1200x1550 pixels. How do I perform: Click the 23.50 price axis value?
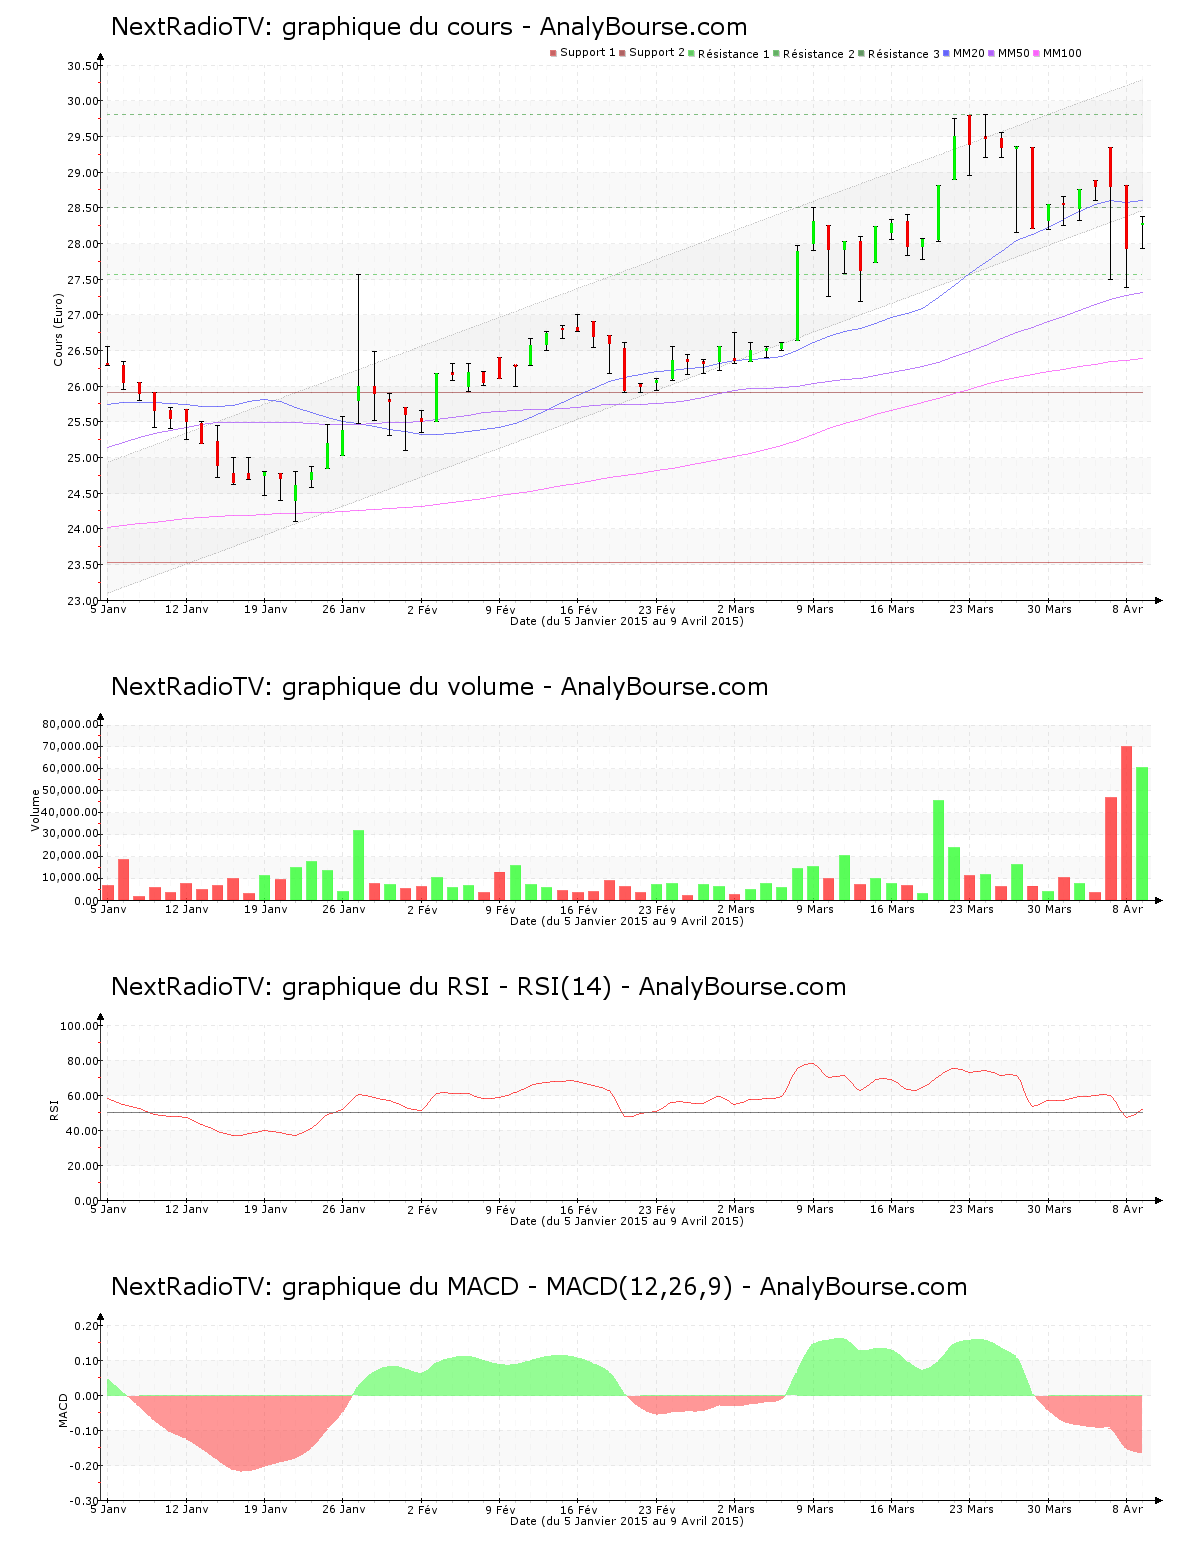tap(83, 565)
